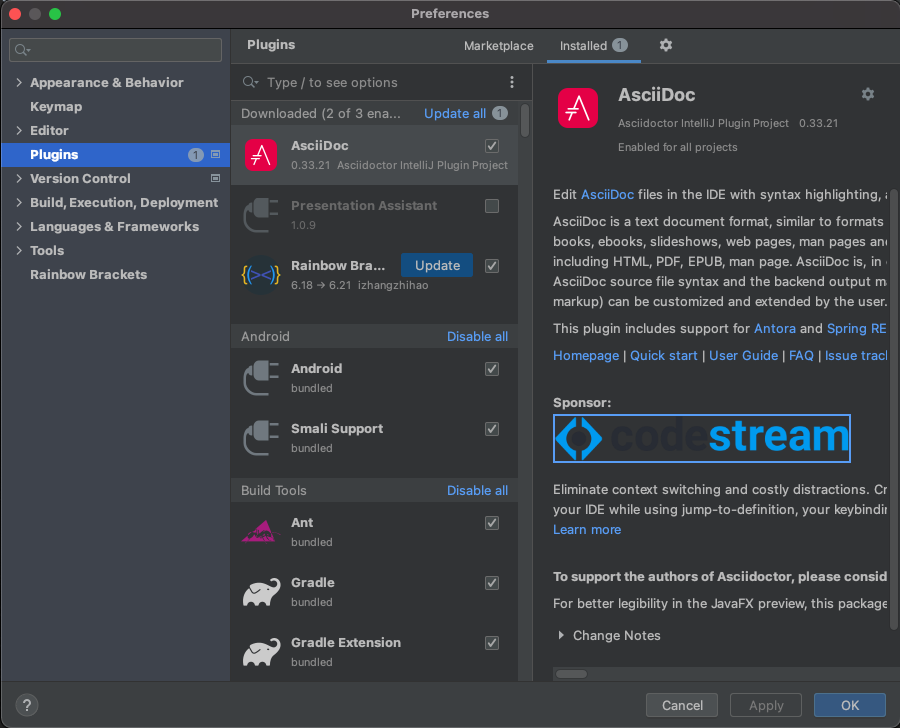Click the plugin list vertical scrollbar
900x728 pixels.
tap(525, 120)
